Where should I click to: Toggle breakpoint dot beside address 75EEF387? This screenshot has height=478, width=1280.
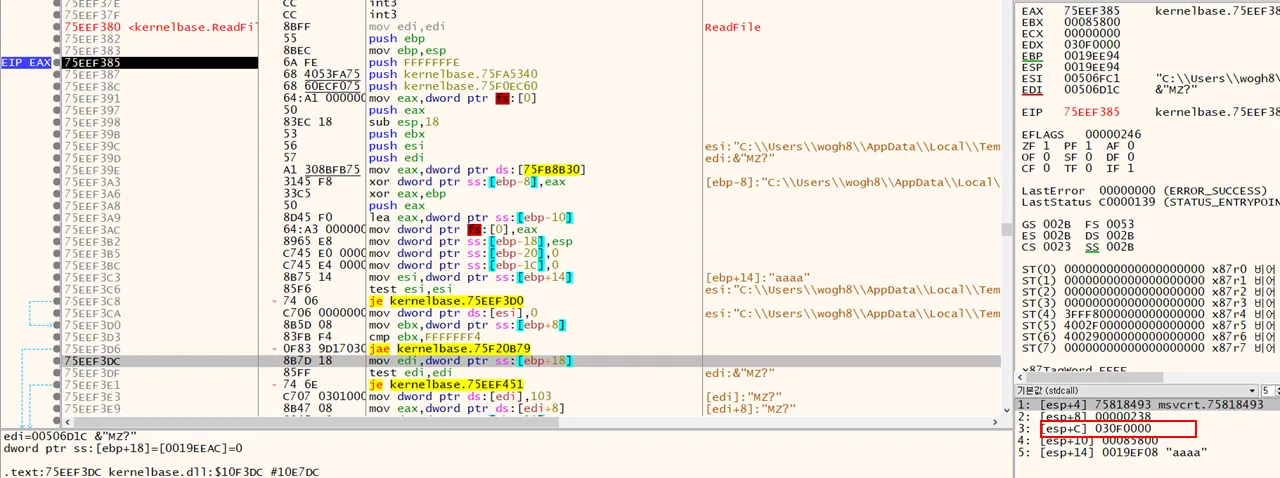(58, 75)
